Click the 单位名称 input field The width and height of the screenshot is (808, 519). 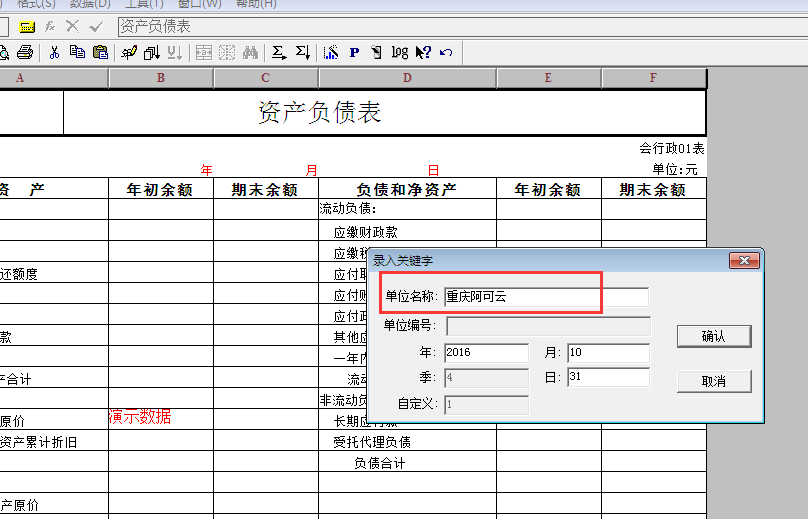pyautogui.click(x=546, y=297)
